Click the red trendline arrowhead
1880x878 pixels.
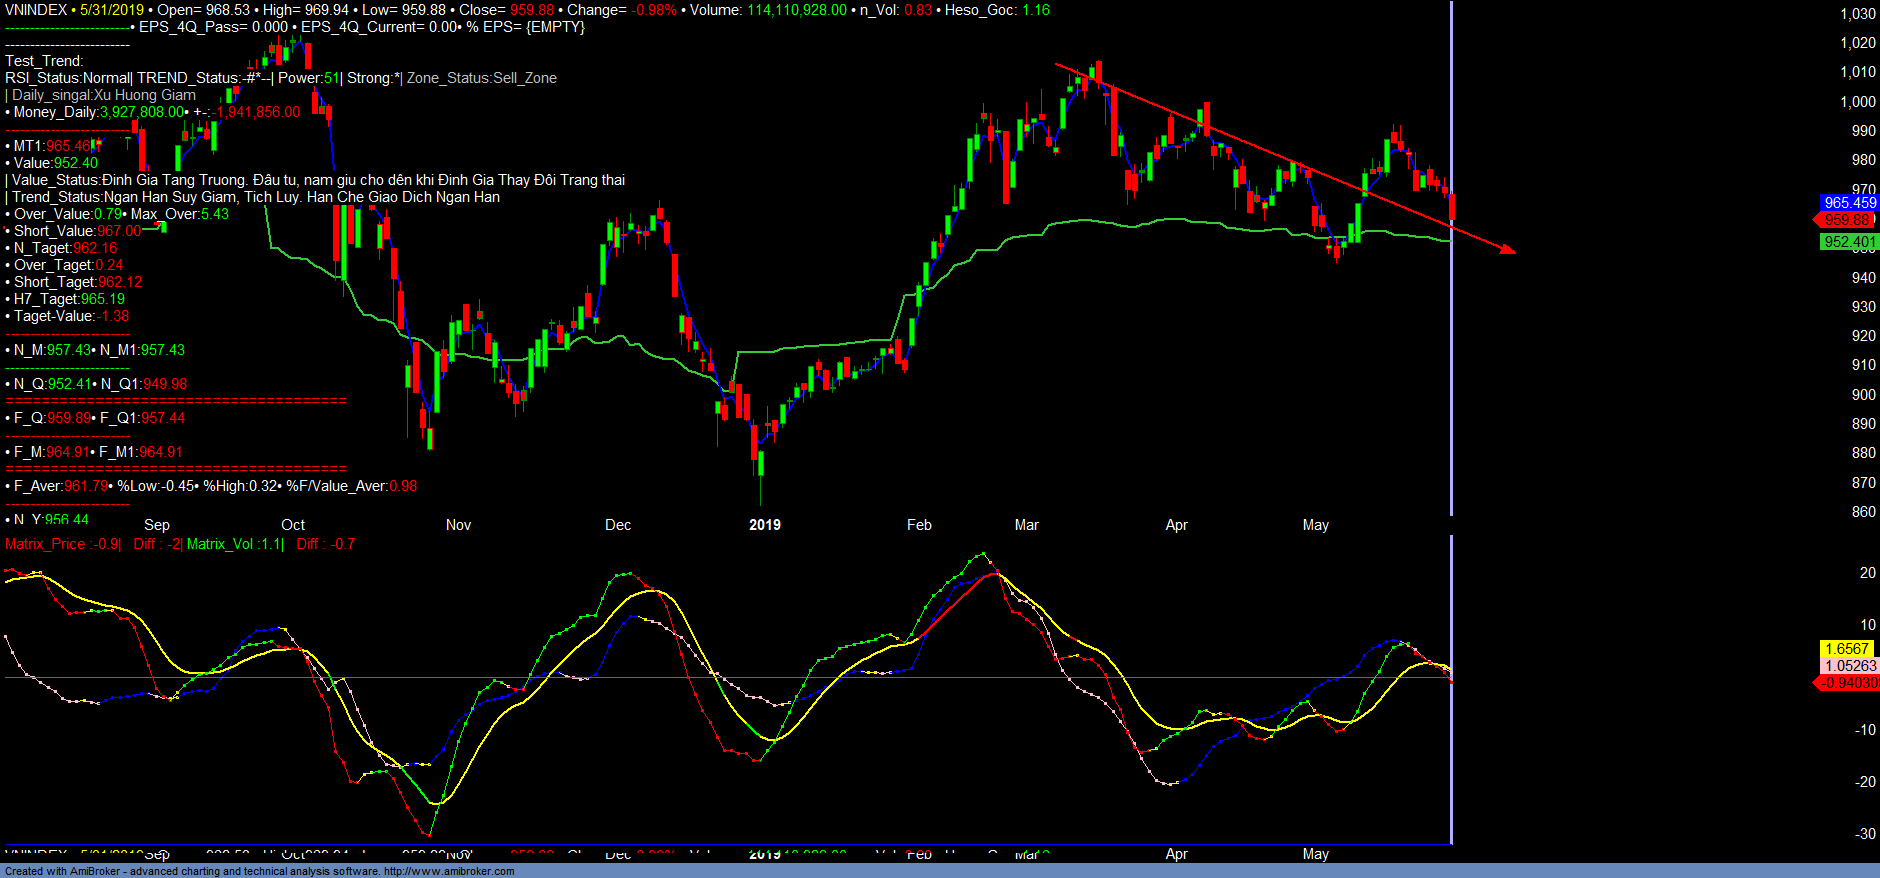1508,250
